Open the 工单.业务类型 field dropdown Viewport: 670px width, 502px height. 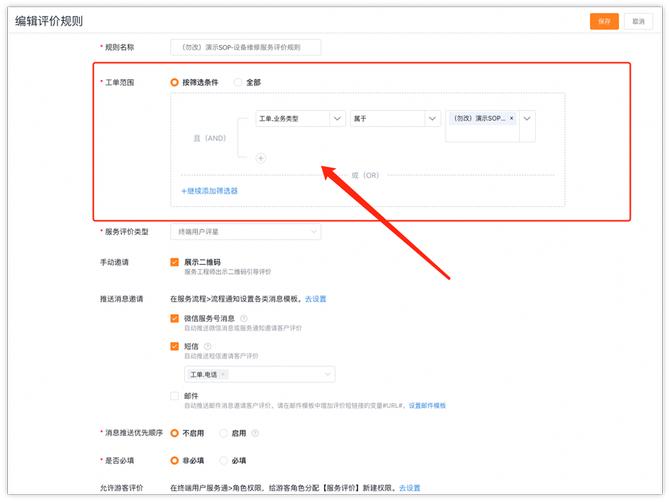[x=300, y=119]
